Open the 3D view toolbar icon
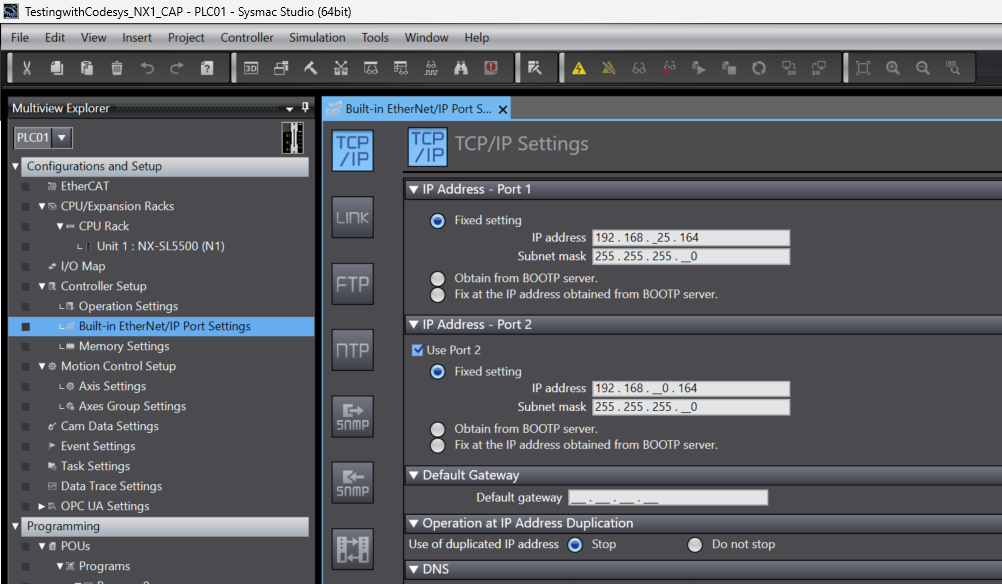 point(251,68)
